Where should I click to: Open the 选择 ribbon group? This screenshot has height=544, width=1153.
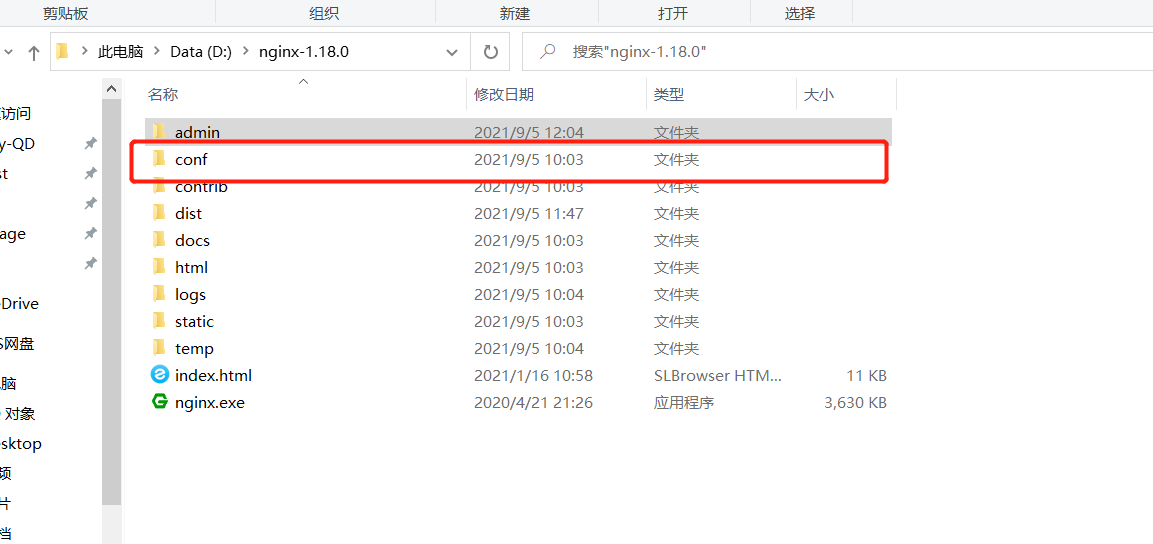pyautogui.click(x=800, y=13)
